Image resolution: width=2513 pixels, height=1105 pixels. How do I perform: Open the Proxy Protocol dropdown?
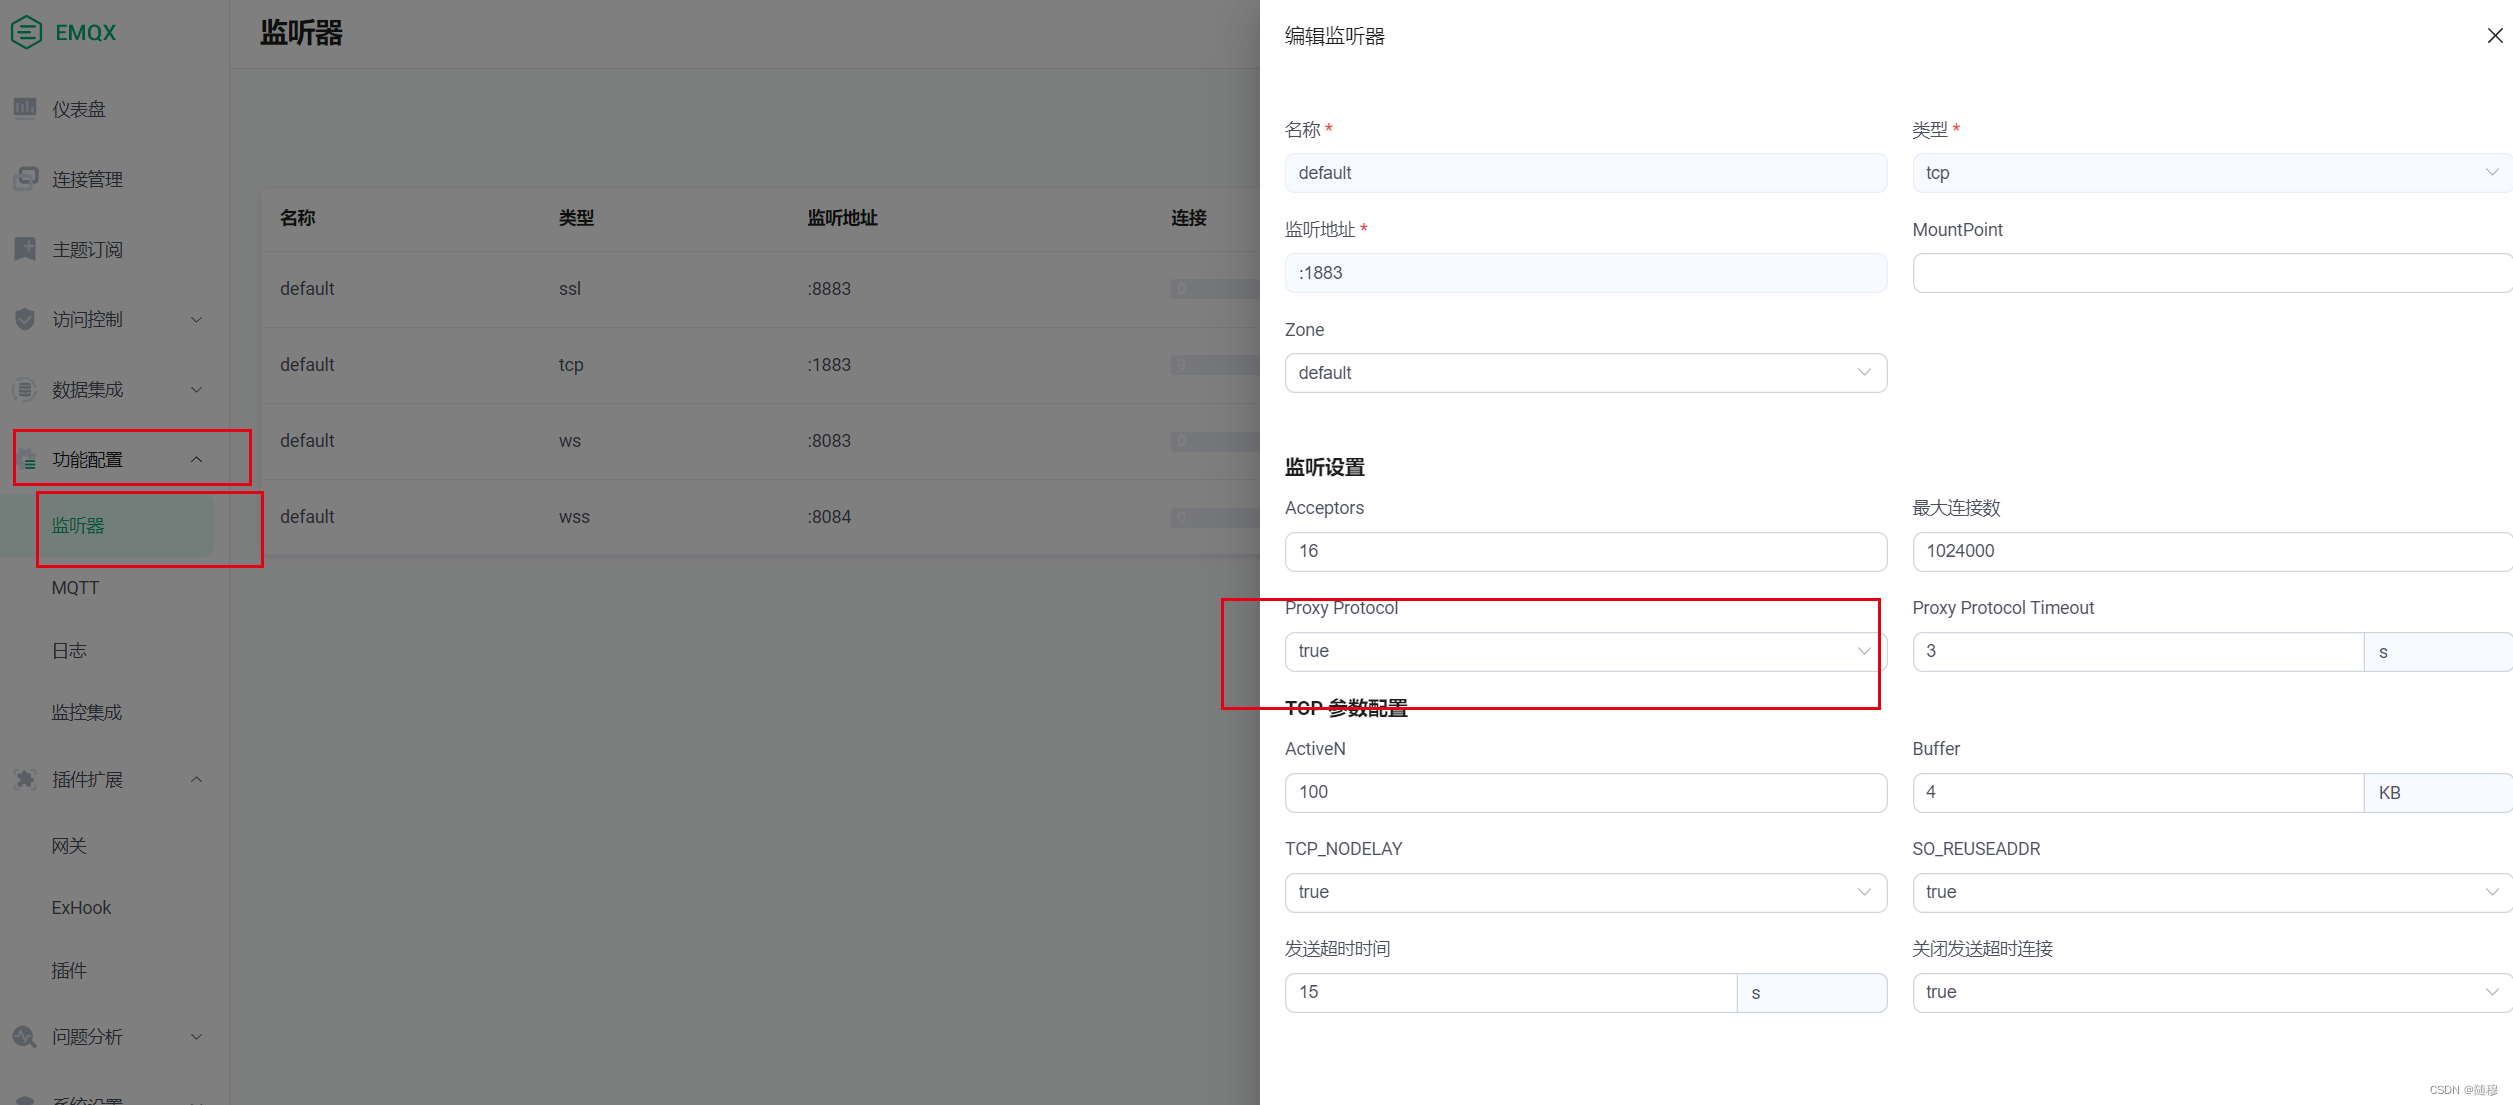(1584, 651)
